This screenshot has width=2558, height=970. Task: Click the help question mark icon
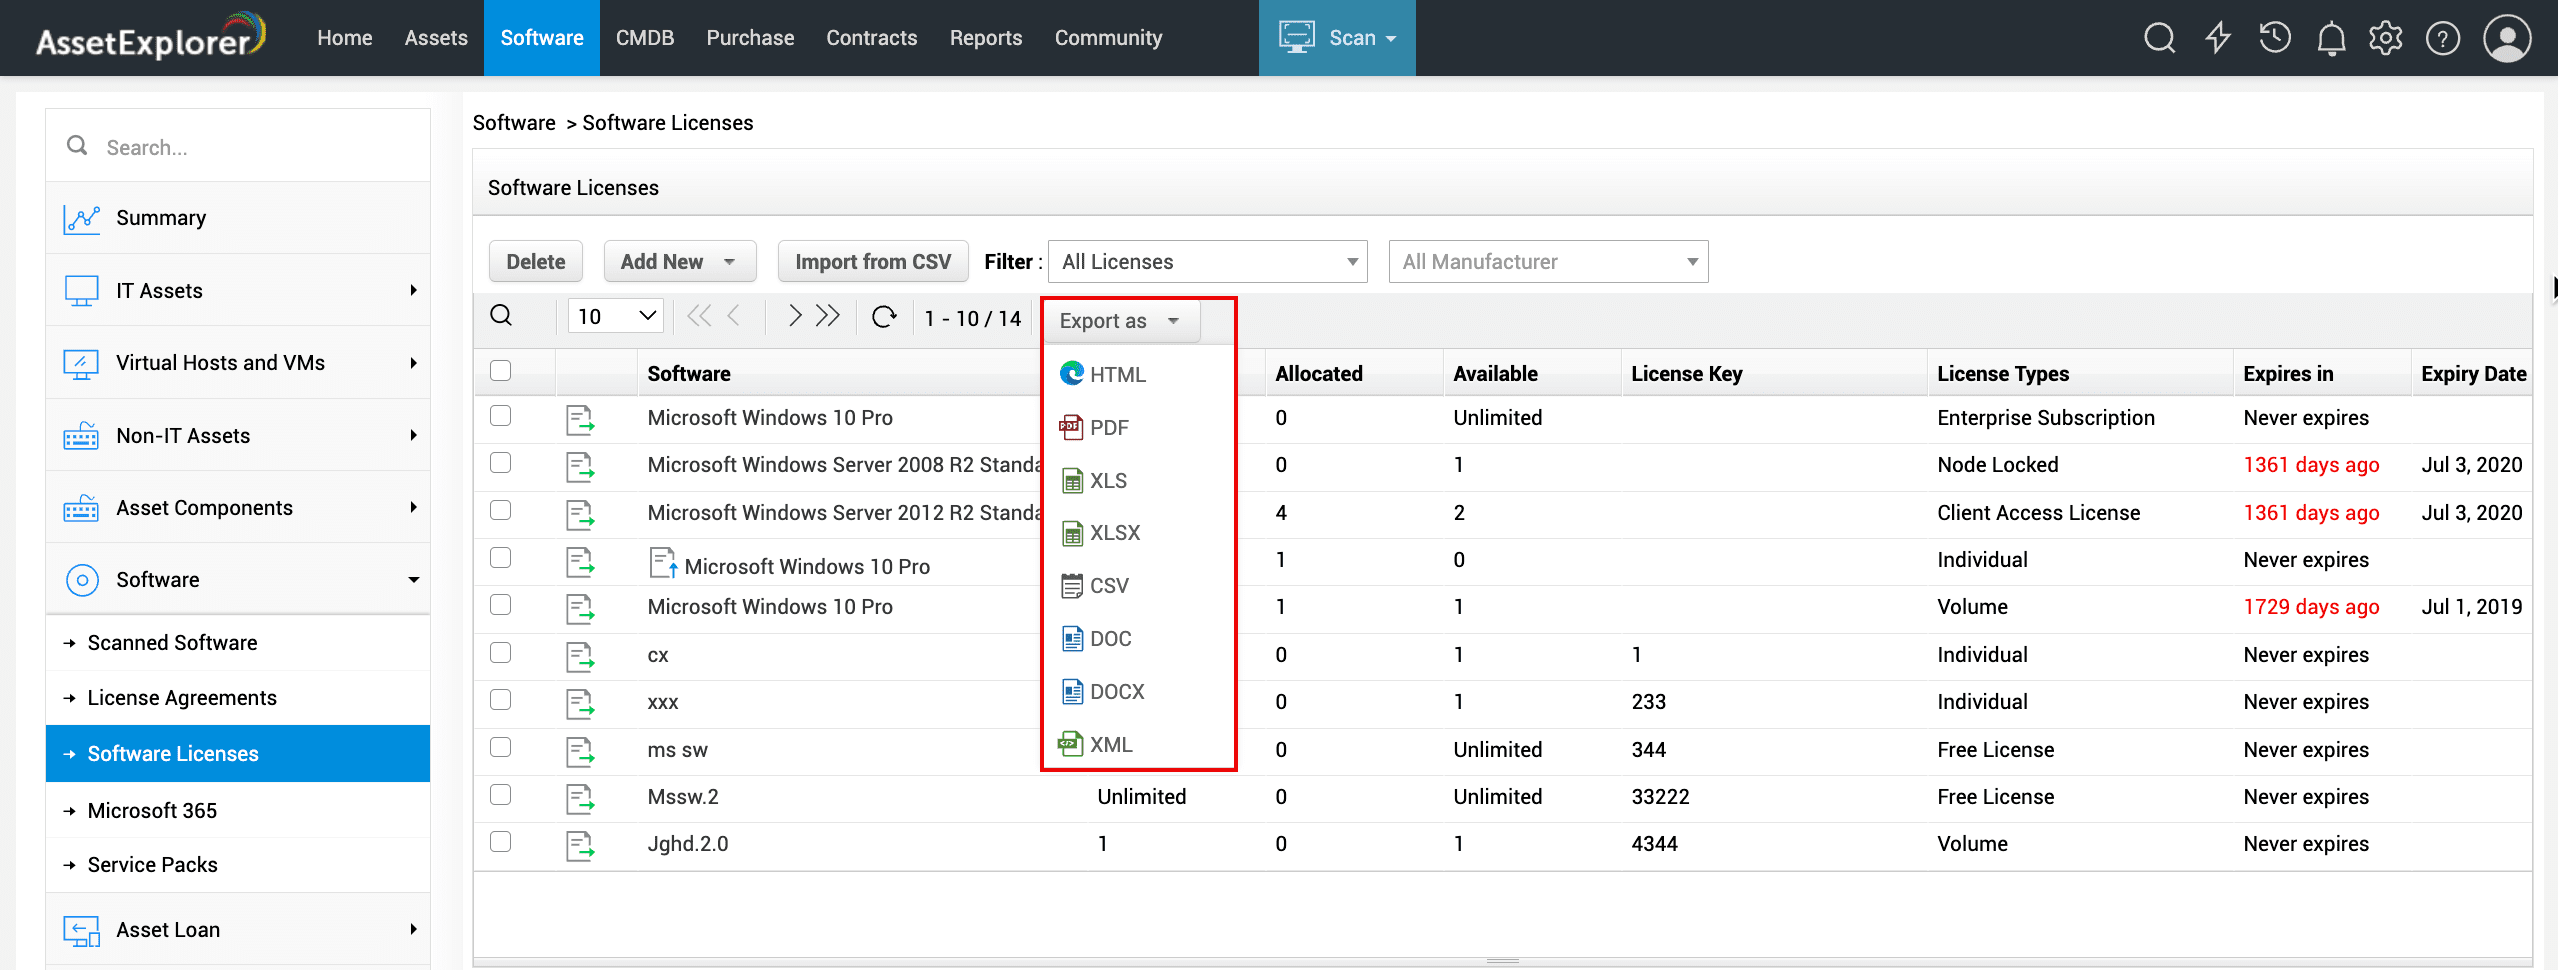tap(2442, 38)
